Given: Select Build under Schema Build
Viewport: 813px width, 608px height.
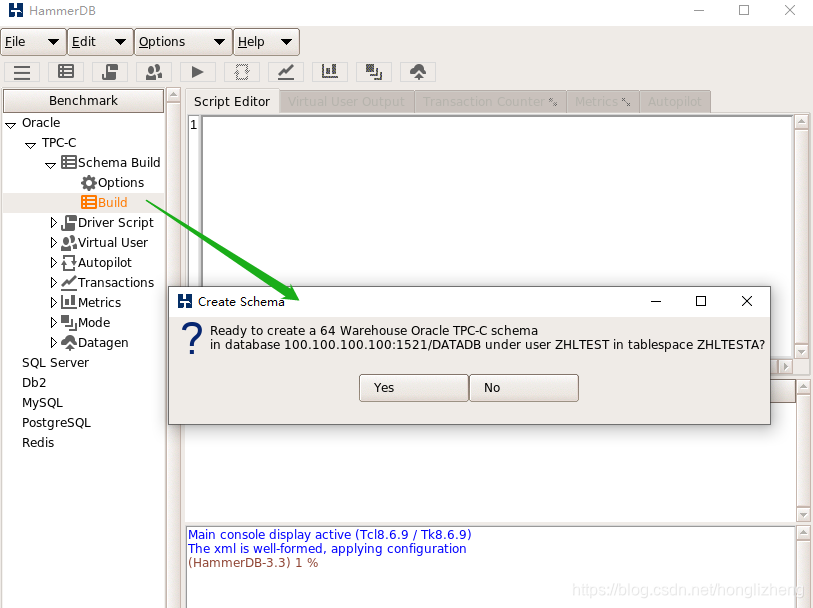Looking at the screenshot, I should [x=113, y=202].
